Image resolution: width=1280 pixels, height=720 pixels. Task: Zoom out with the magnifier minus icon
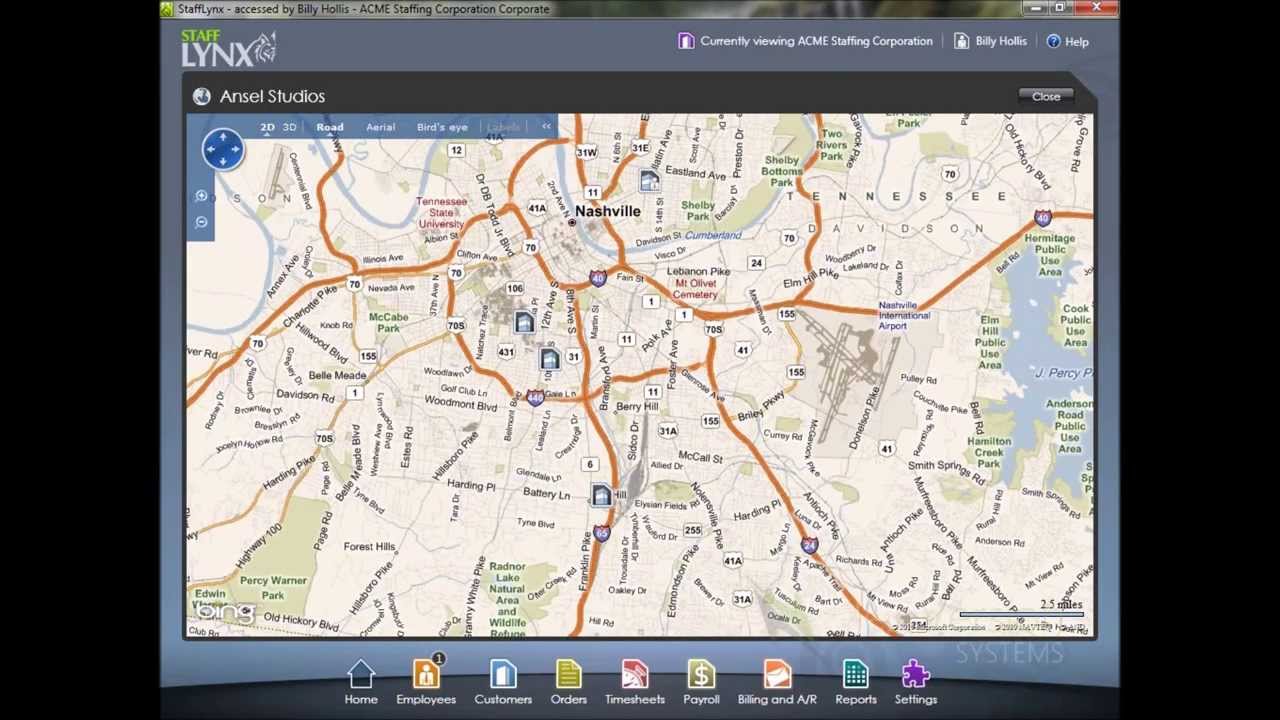[201, 222]
